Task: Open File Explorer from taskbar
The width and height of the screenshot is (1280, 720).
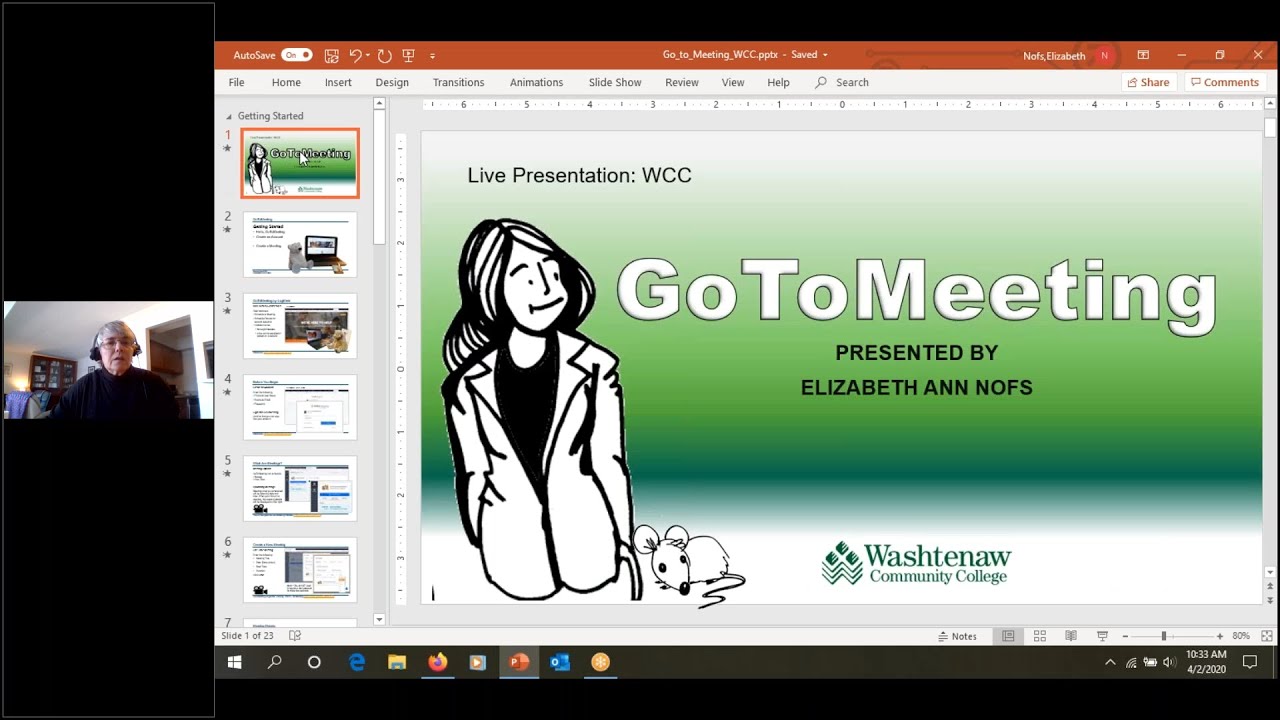Action: point(397,662)
